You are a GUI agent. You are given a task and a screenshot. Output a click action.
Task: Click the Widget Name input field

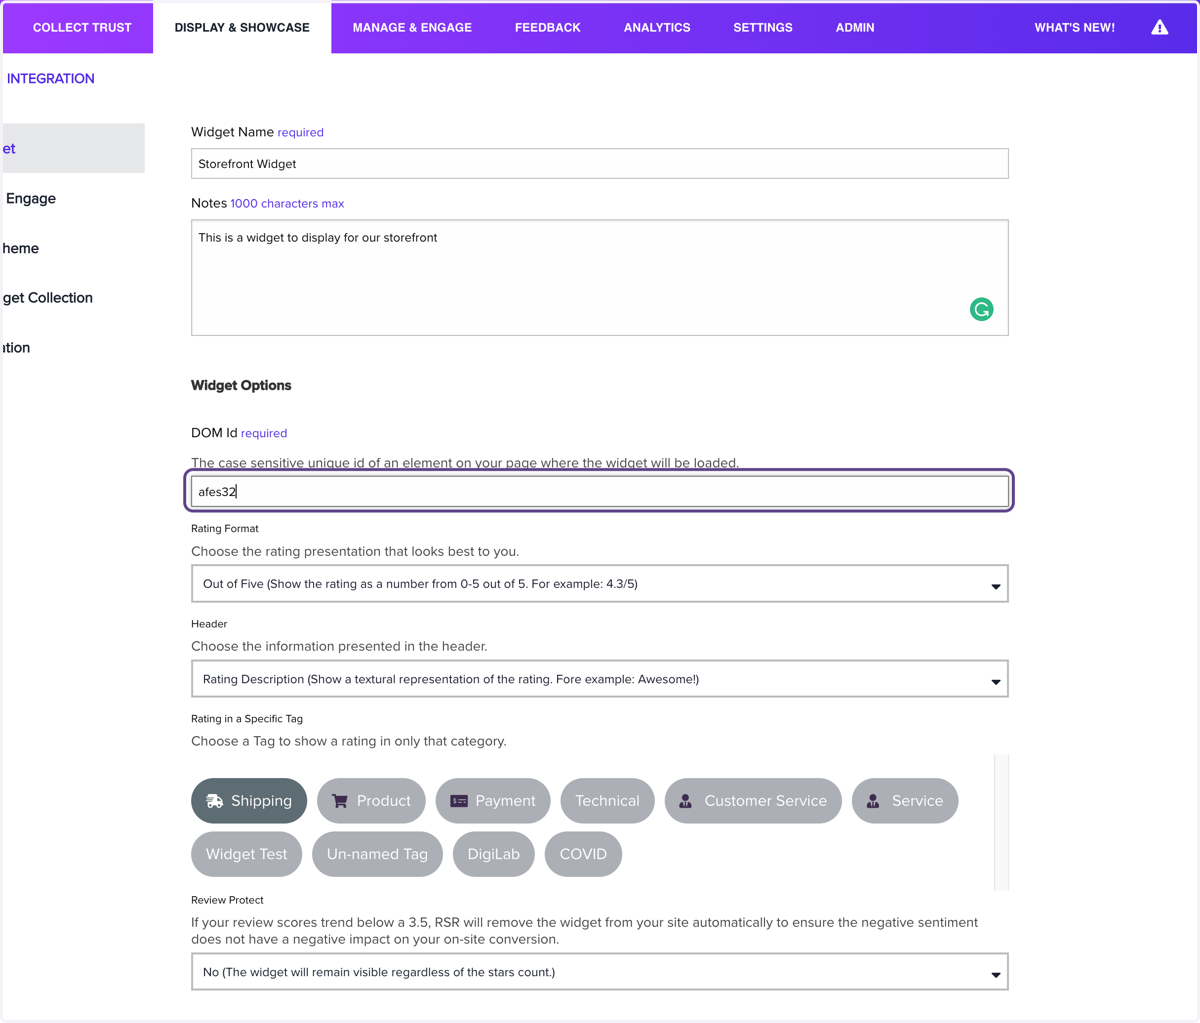pos(599,163)
